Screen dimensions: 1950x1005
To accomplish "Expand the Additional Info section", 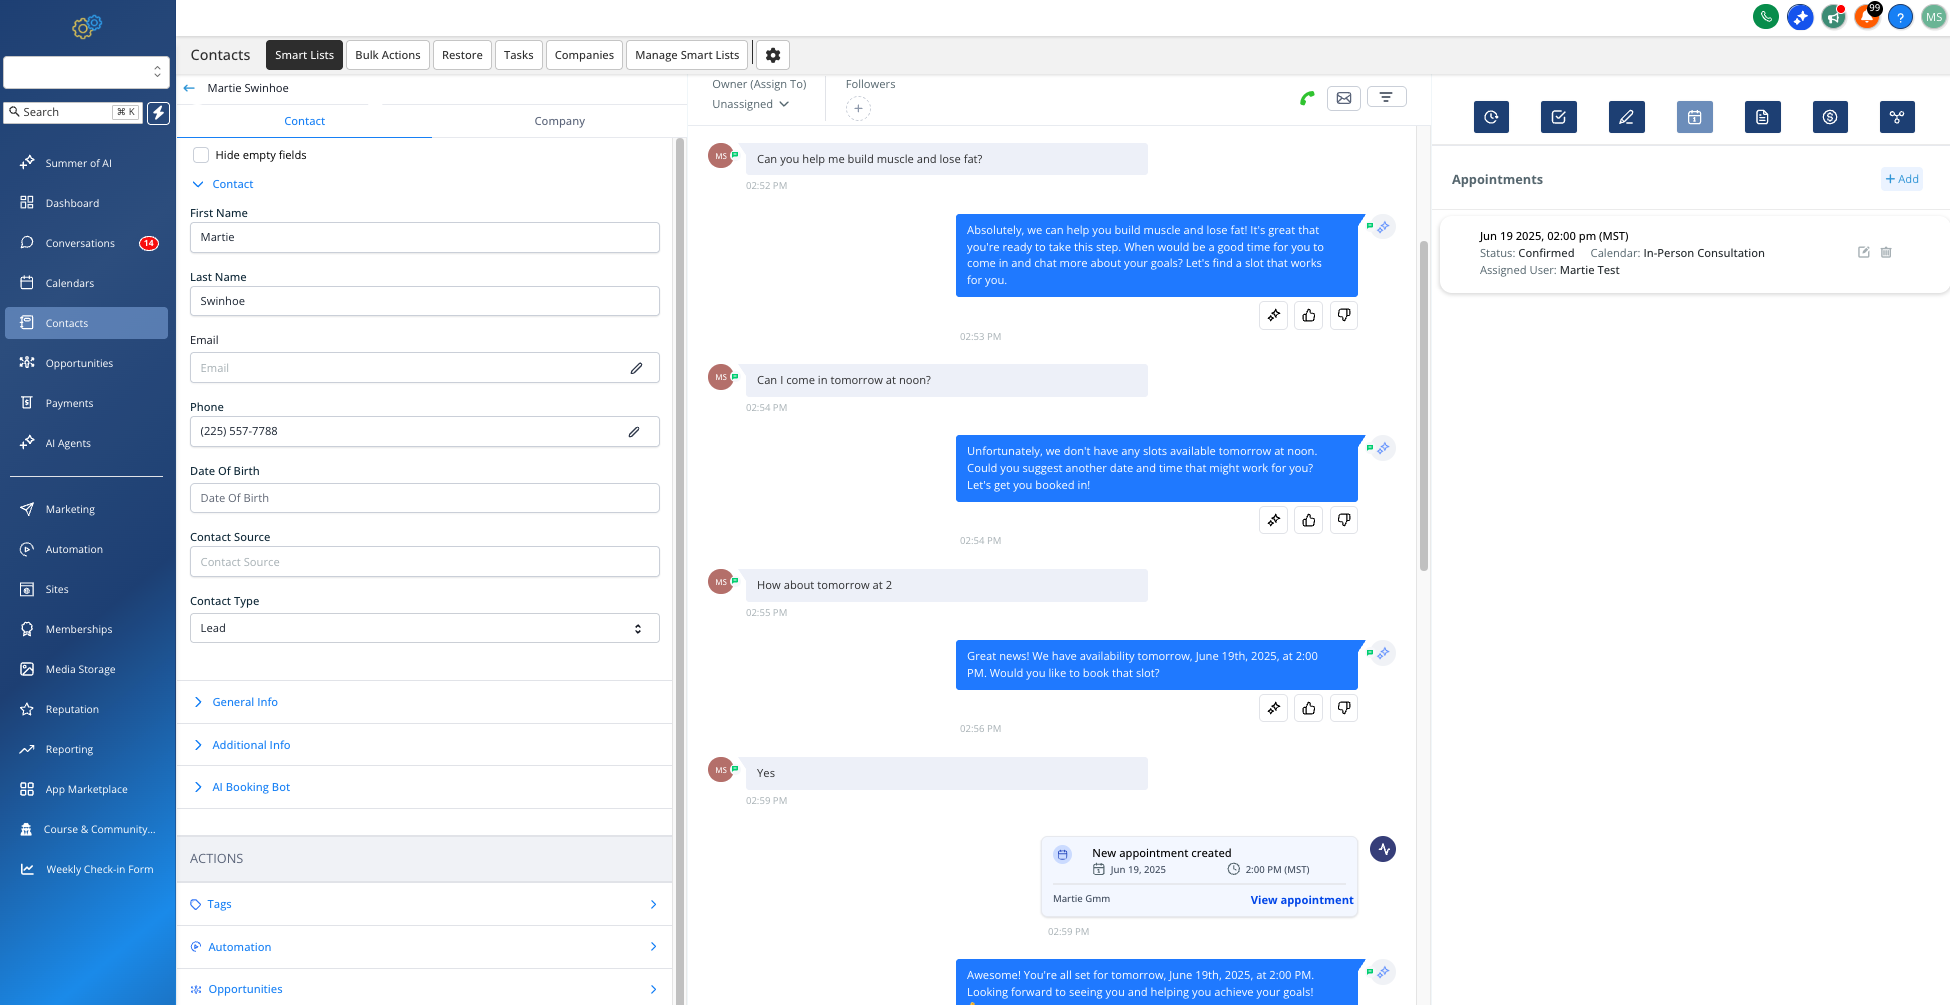I will [x=241, y=745].
